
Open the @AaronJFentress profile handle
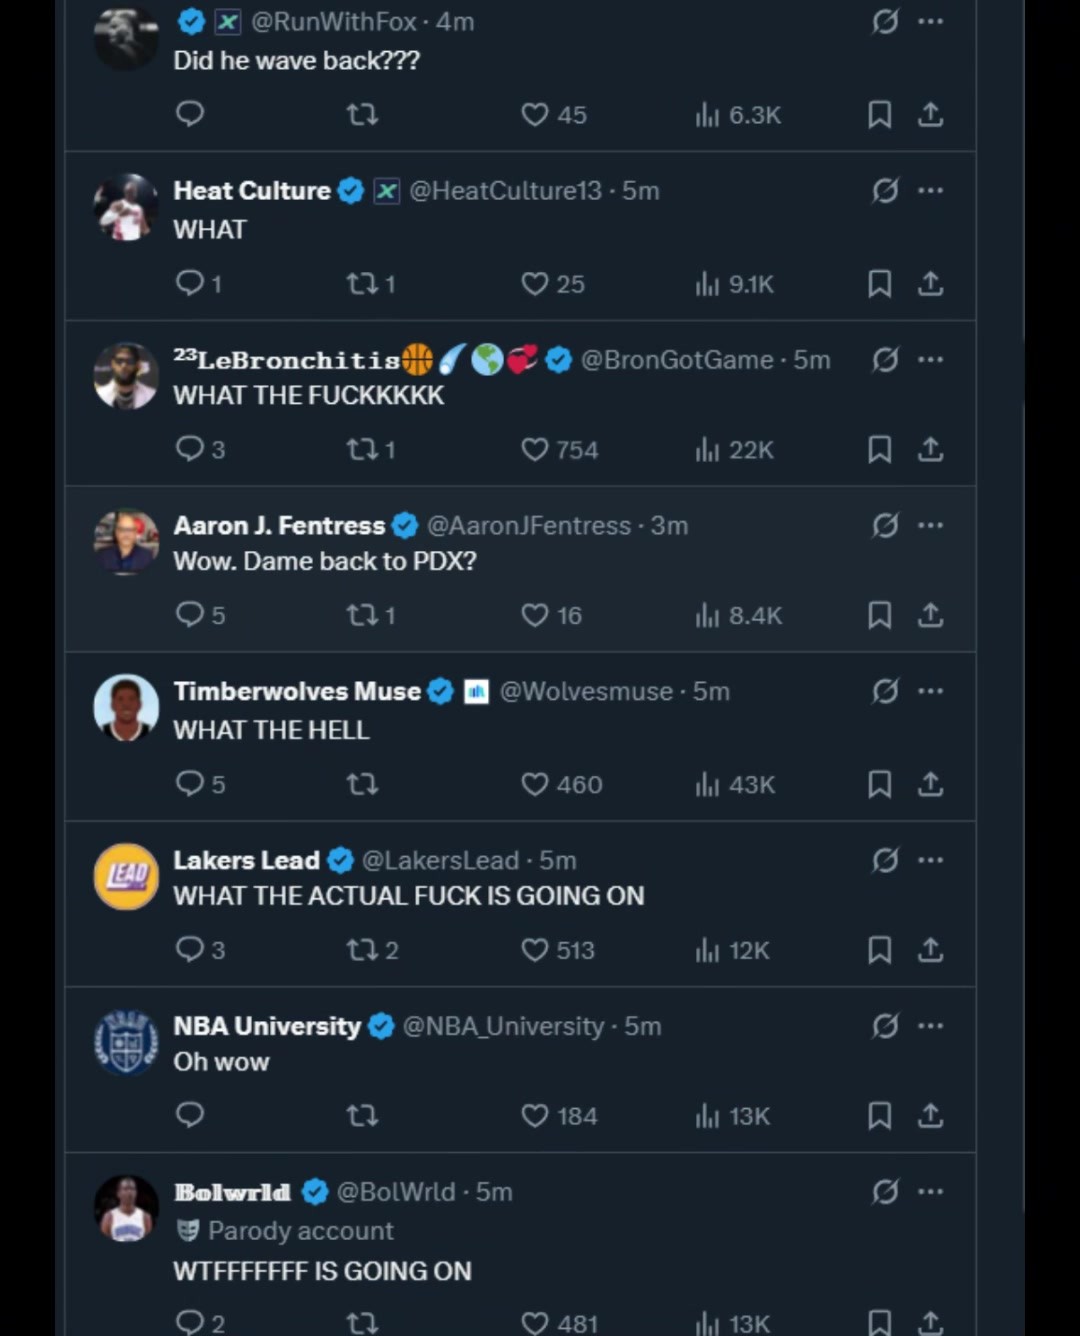pyautogui.click(x=529, y=525)
